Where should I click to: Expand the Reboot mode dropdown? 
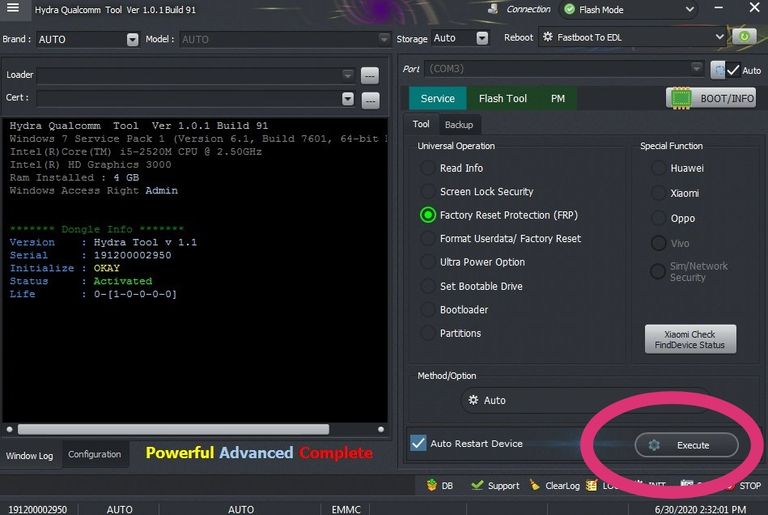click(x=719, y=37)
